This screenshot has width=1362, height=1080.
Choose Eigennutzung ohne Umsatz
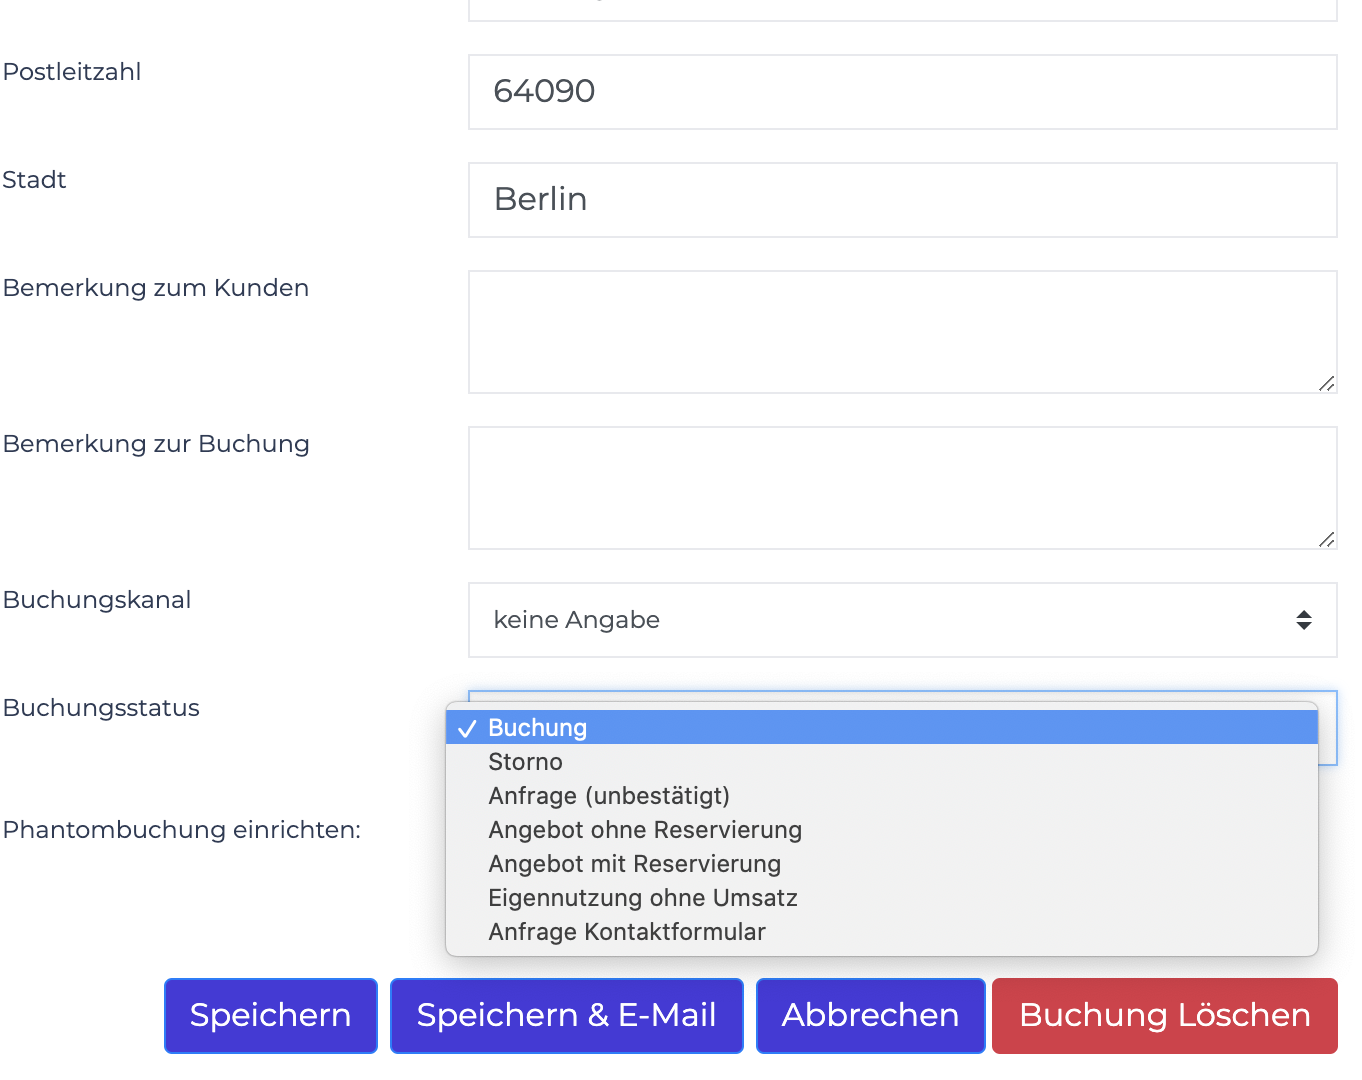tap(881, 898)
